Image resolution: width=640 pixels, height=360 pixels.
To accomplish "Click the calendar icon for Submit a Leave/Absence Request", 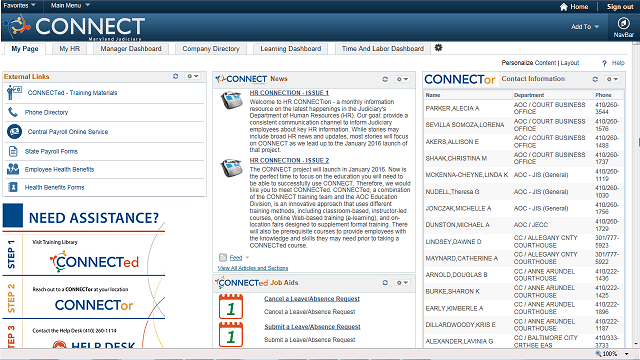I will (x=231, y=334).
